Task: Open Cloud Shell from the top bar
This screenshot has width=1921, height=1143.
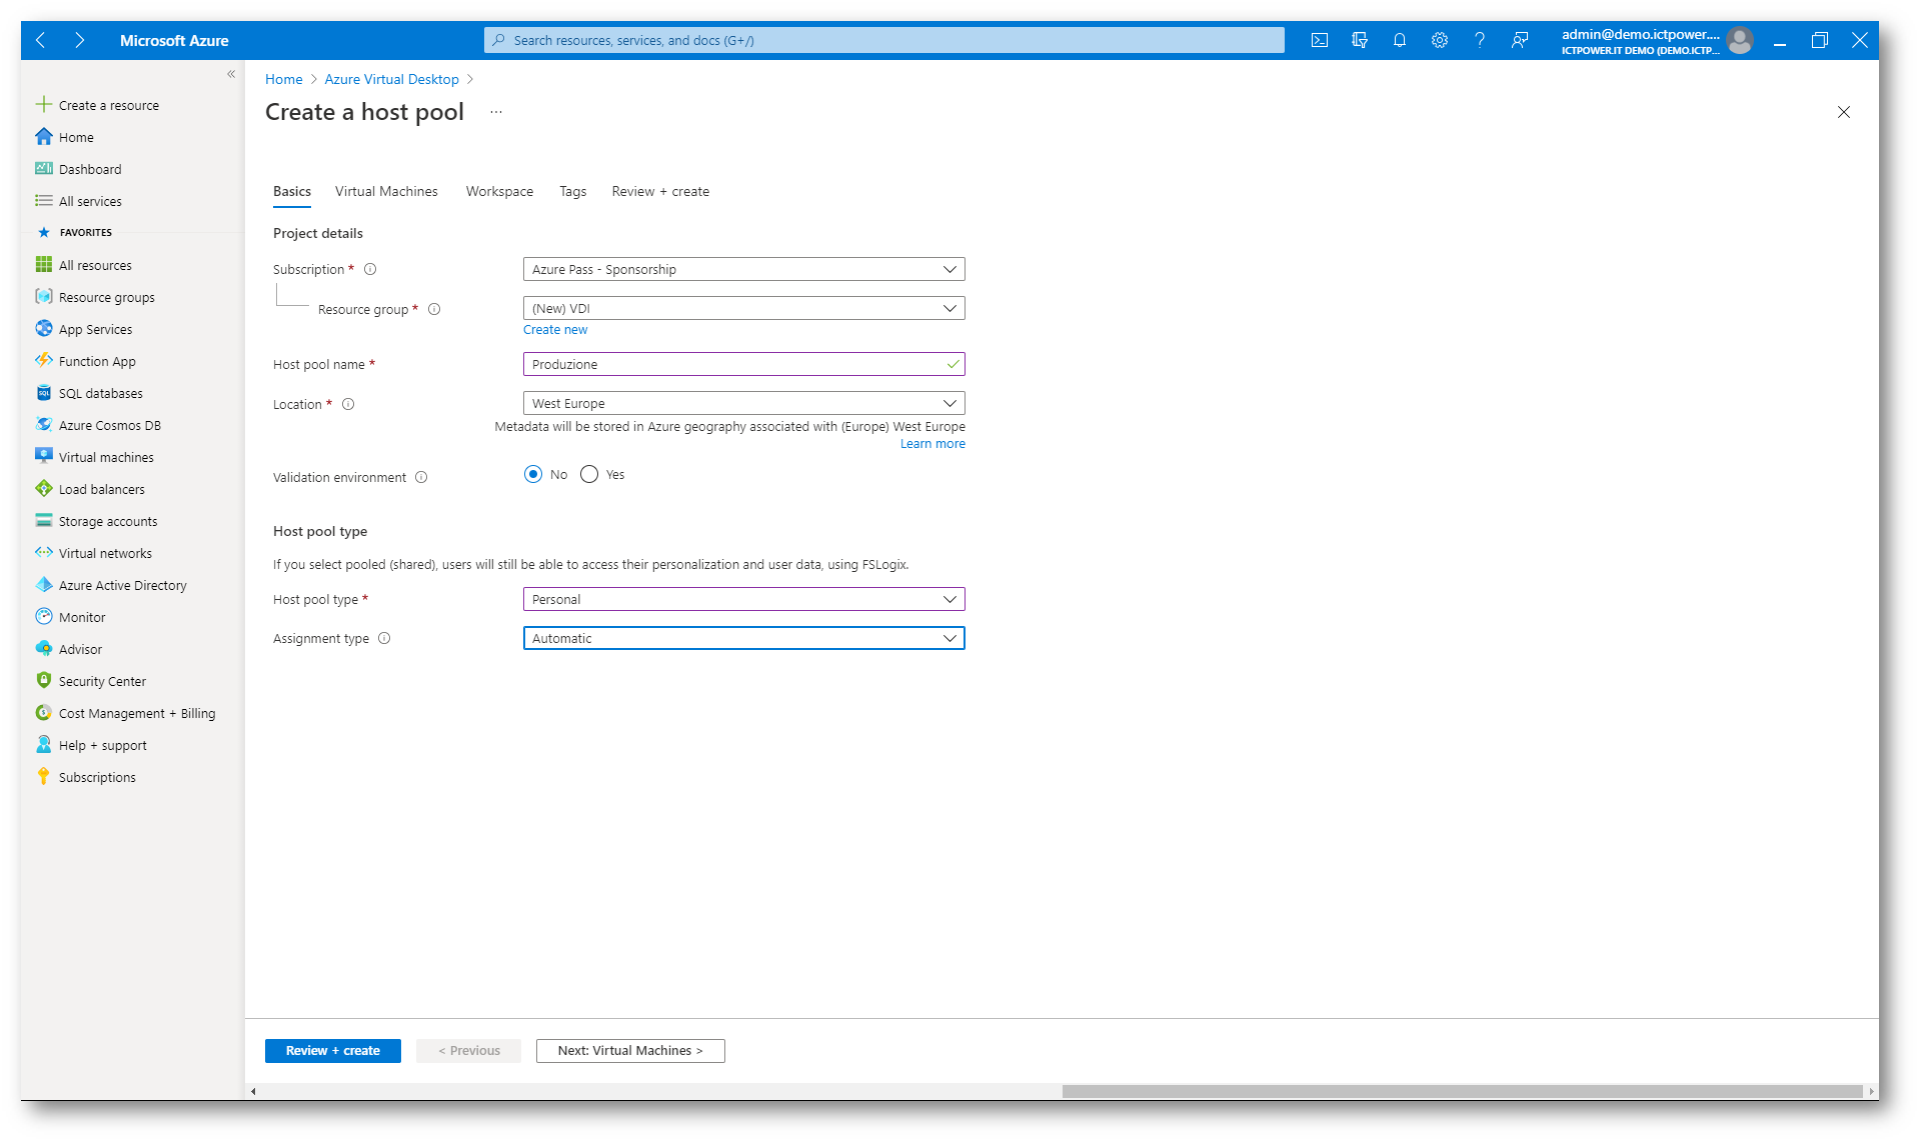Action: [1319, 40]
